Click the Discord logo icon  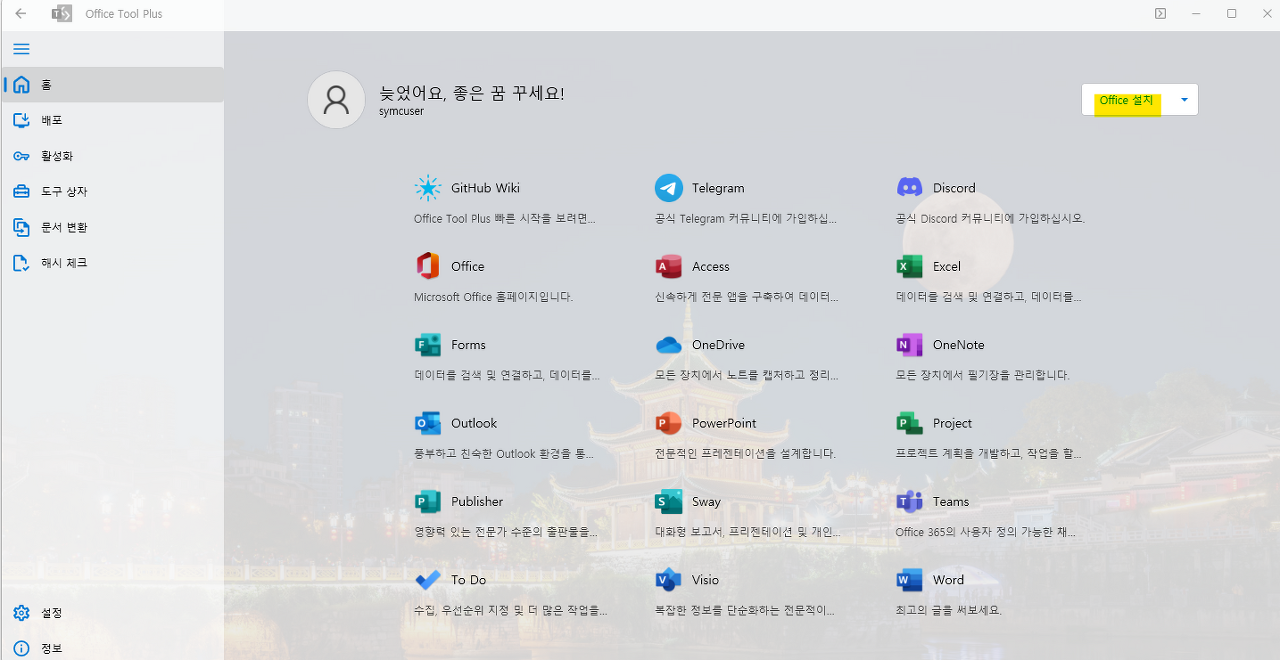[x=909, y=188]
